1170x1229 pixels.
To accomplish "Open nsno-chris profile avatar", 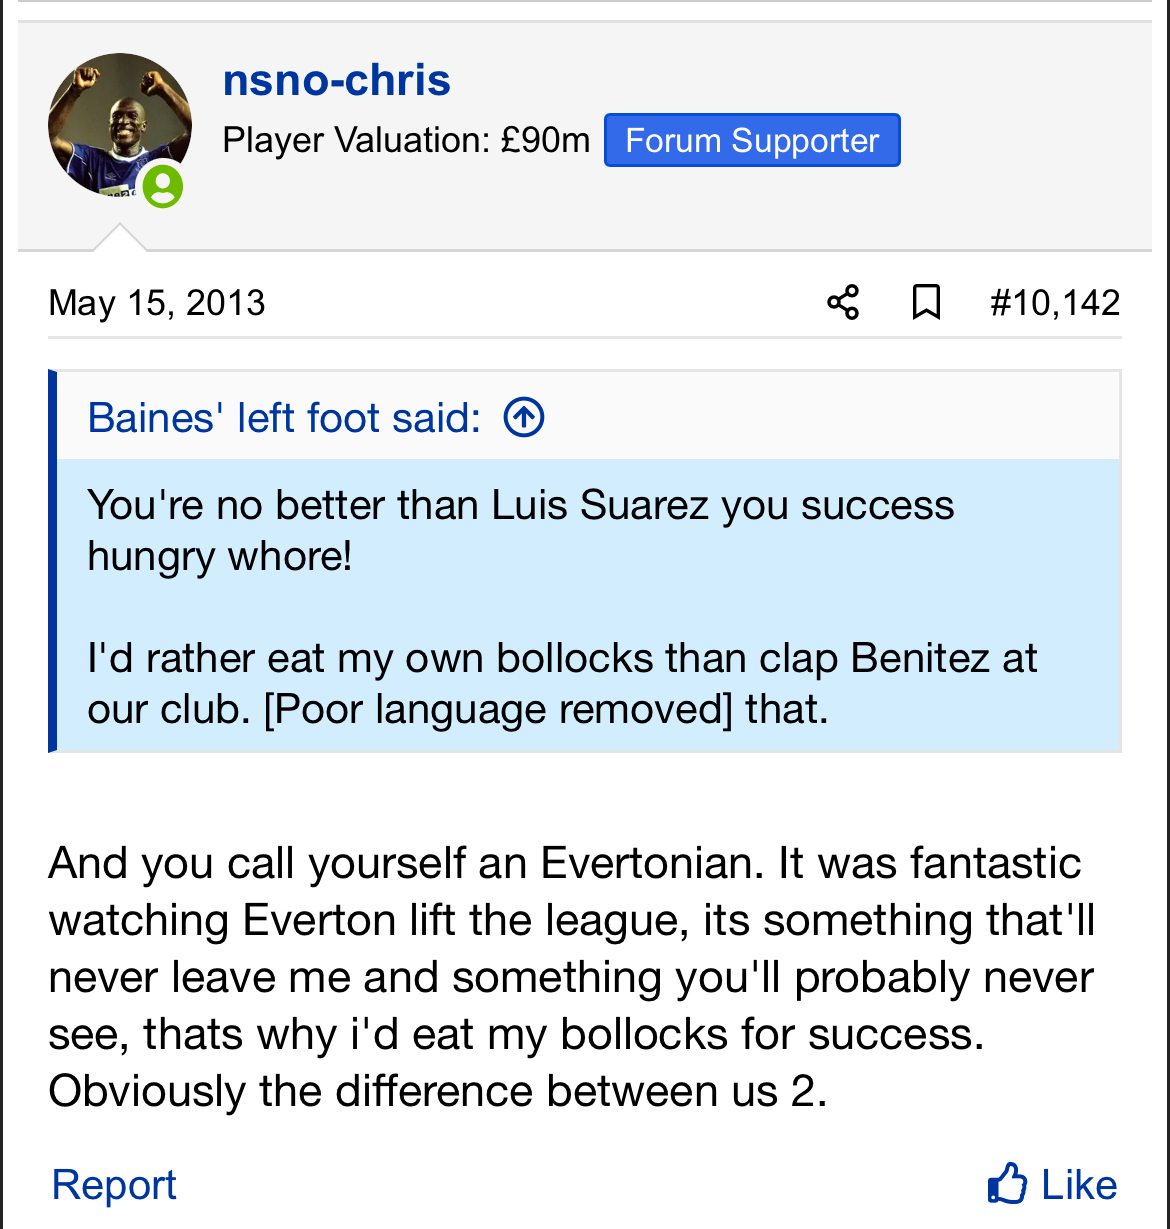I will coord(119,125).
